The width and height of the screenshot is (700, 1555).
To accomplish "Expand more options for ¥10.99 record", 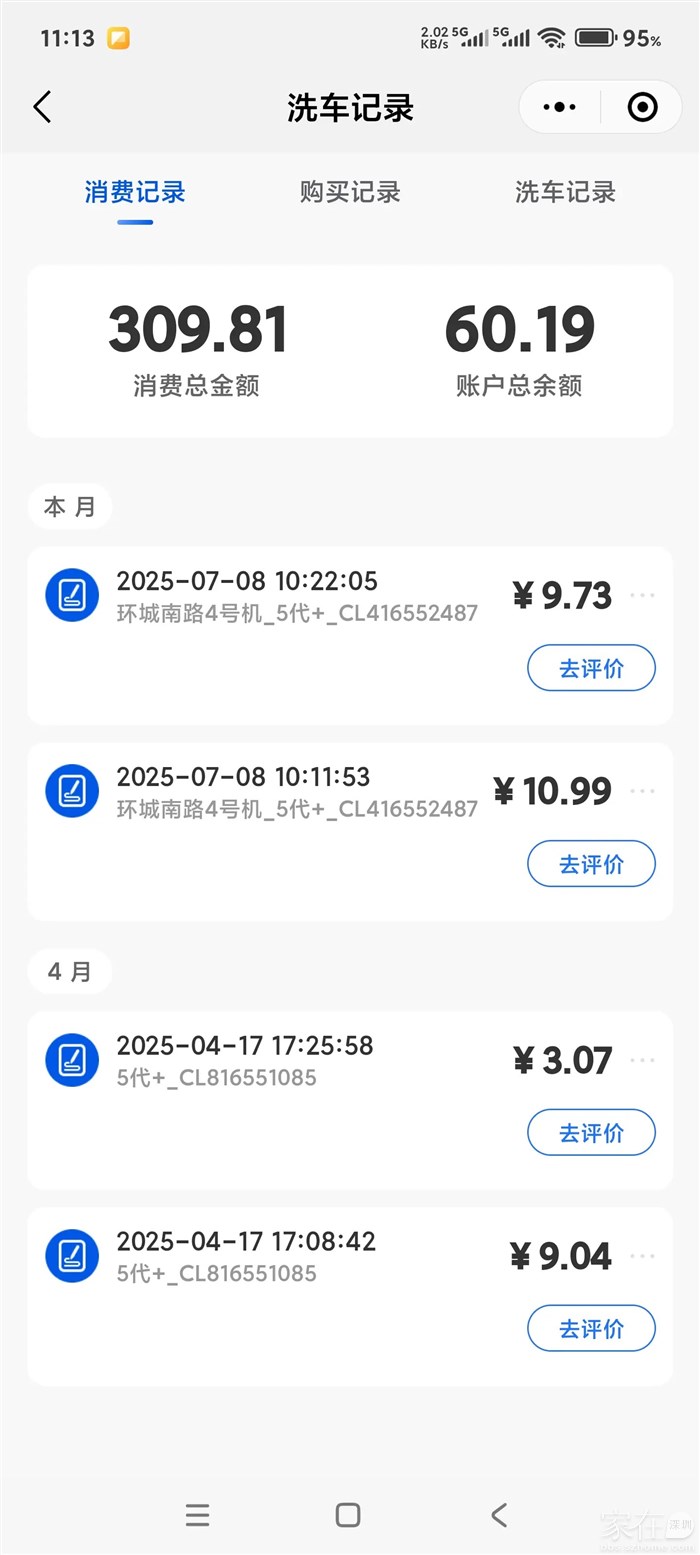I will point(642,792).
